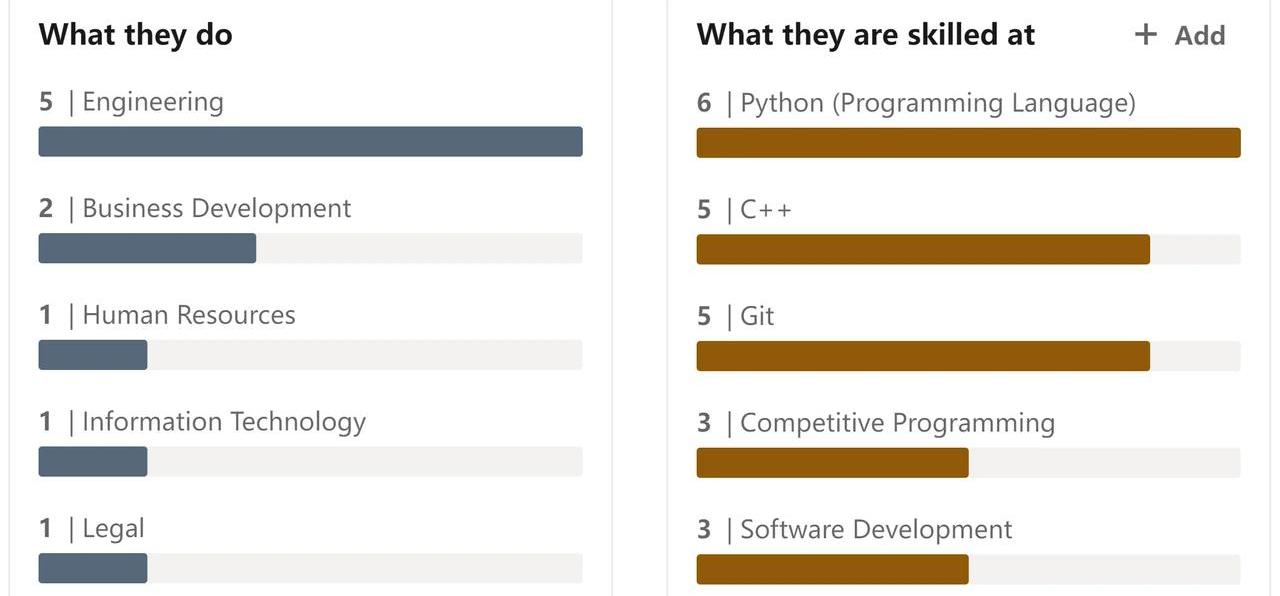1280x596 pixels.
Task: Open the Business Development label
Action: [x=217, y=209]
